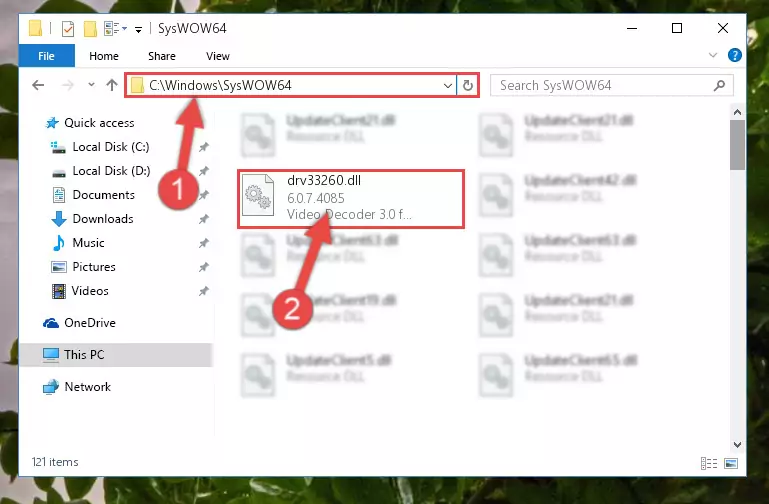The height and width of the screenshot is (504, 769).
Task: Maximize the SysWOW64 window
Action: coord(677,28)
